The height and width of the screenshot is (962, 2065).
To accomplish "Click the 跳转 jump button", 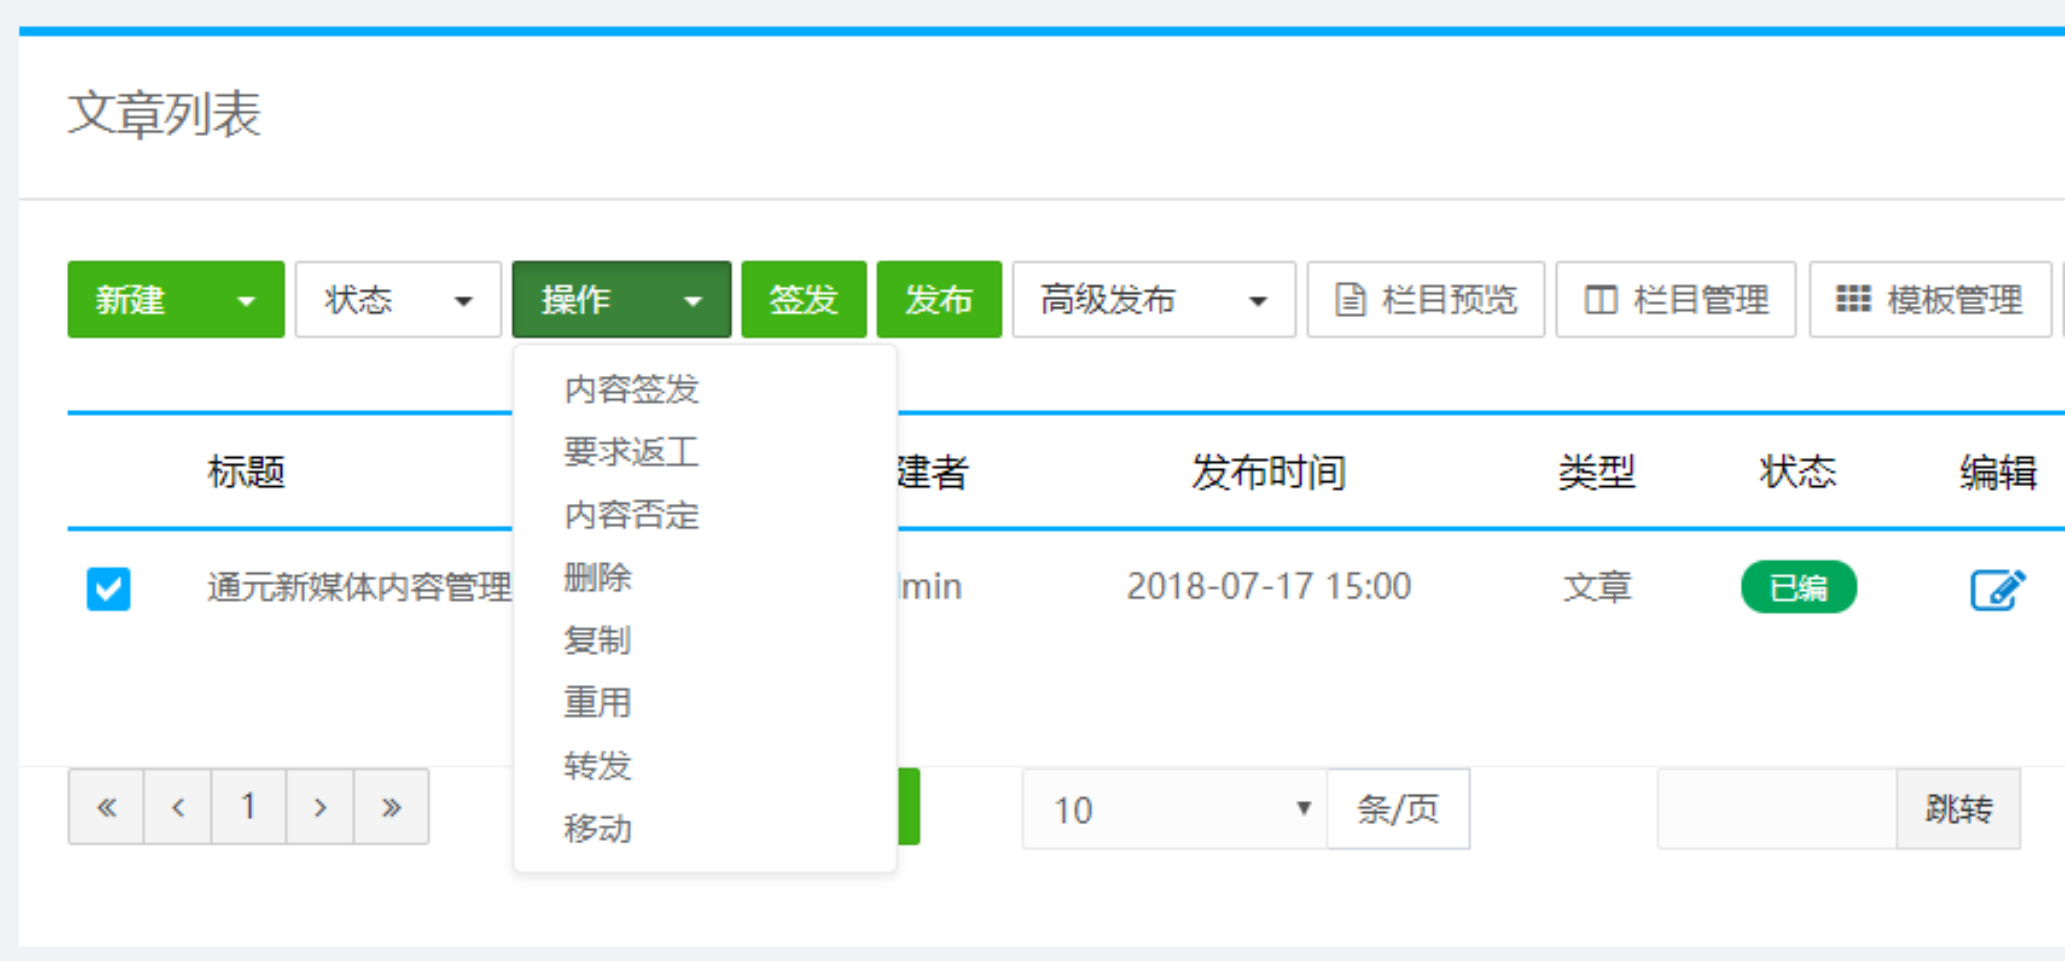I will pyautogui.click(x=1958, y=809).
